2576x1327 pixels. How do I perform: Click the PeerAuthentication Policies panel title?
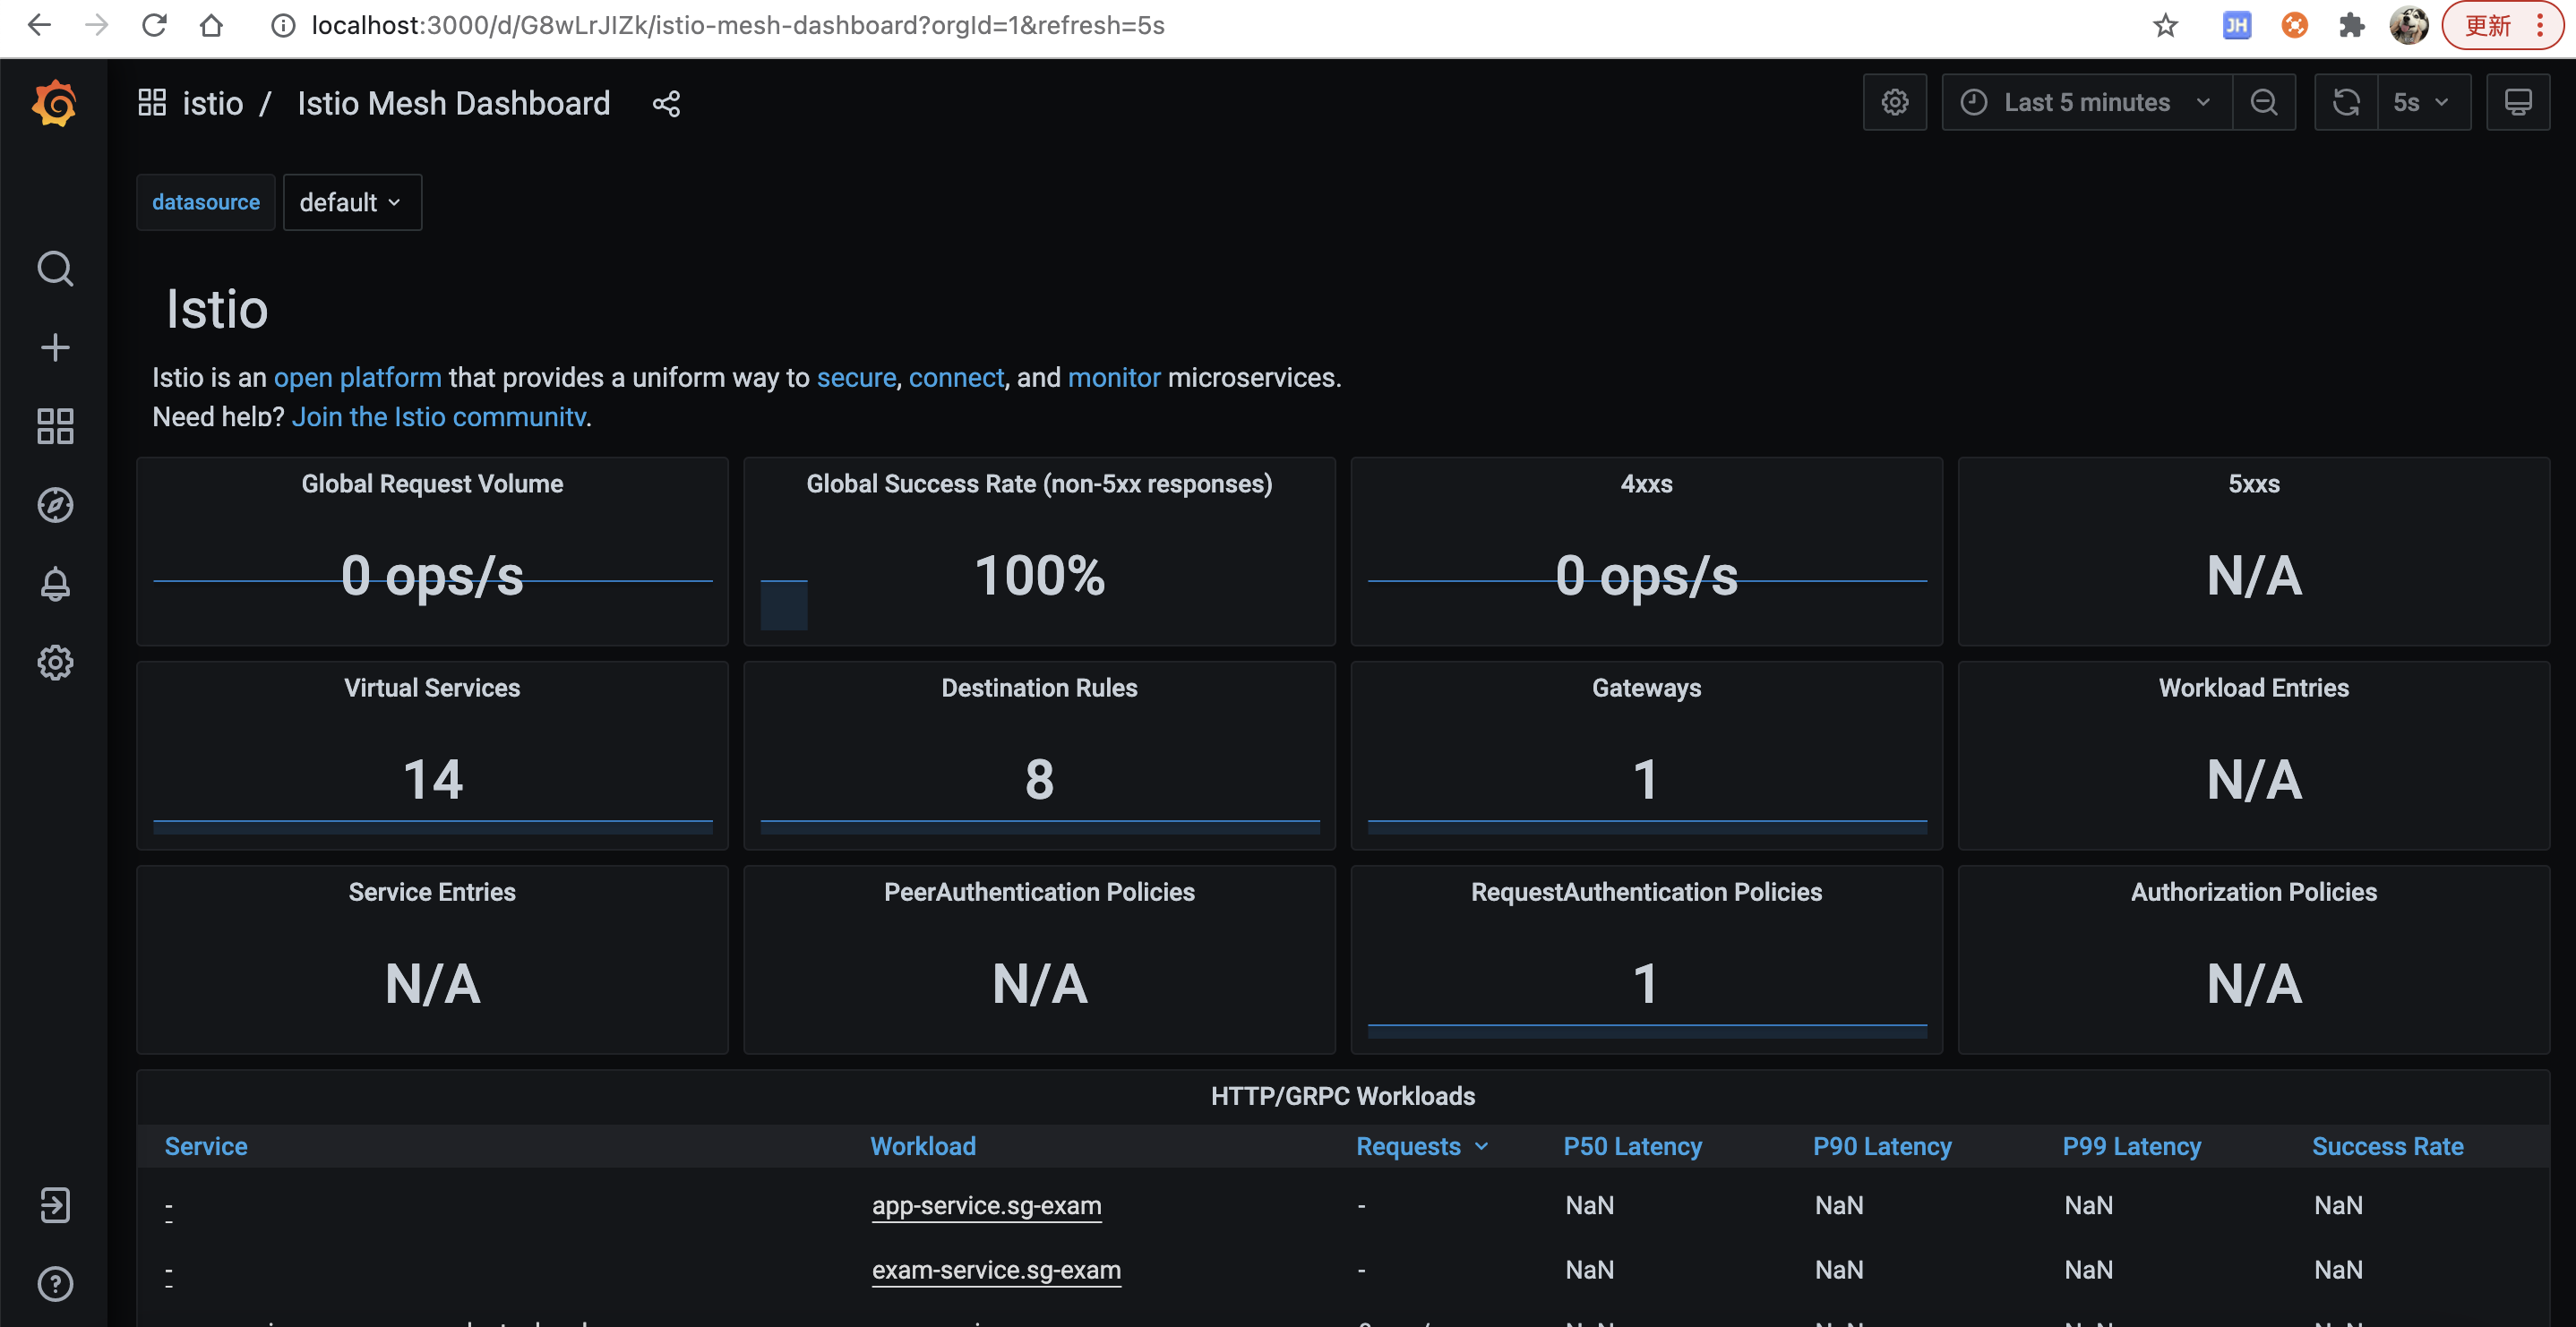tap(1039, 891)
